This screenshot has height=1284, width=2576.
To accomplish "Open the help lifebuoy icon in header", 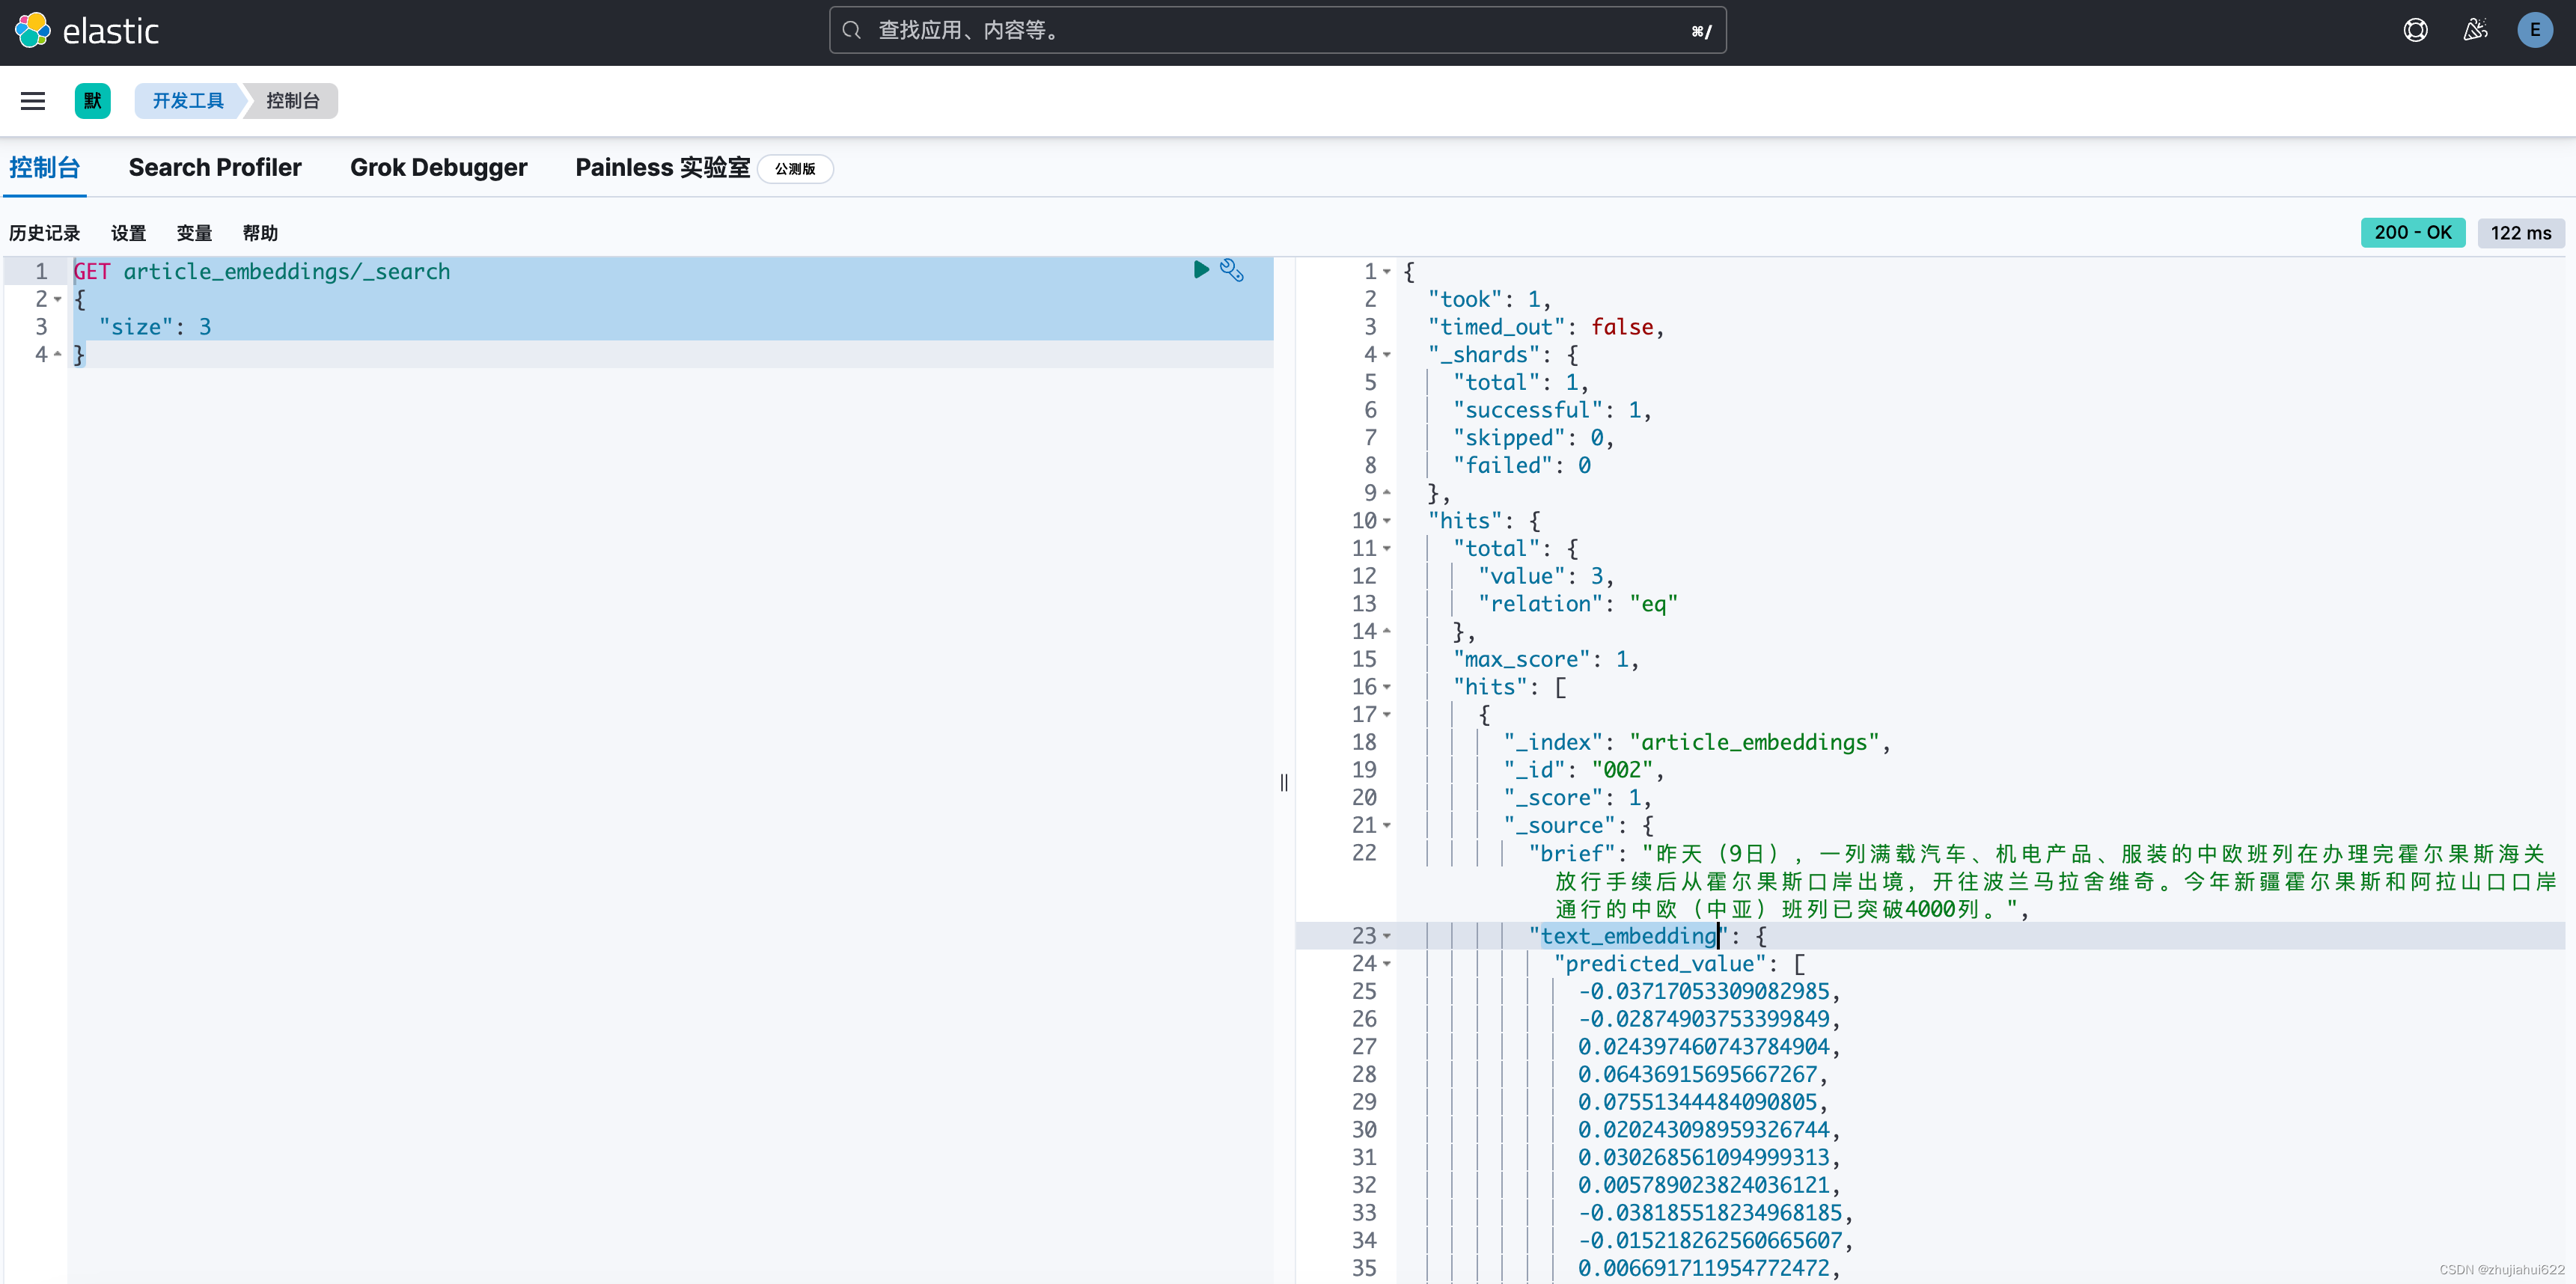I will (x=2415, y=31).
